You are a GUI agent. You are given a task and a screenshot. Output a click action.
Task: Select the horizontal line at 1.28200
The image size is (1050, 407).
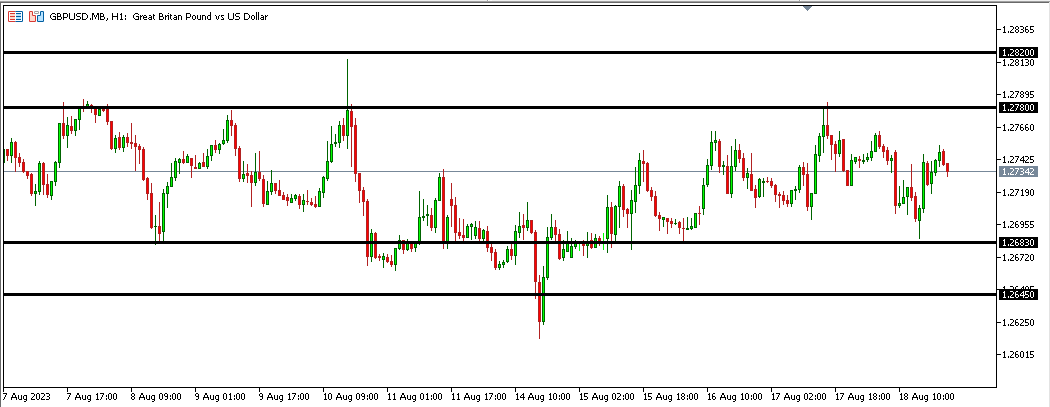(x=500, y=52)
